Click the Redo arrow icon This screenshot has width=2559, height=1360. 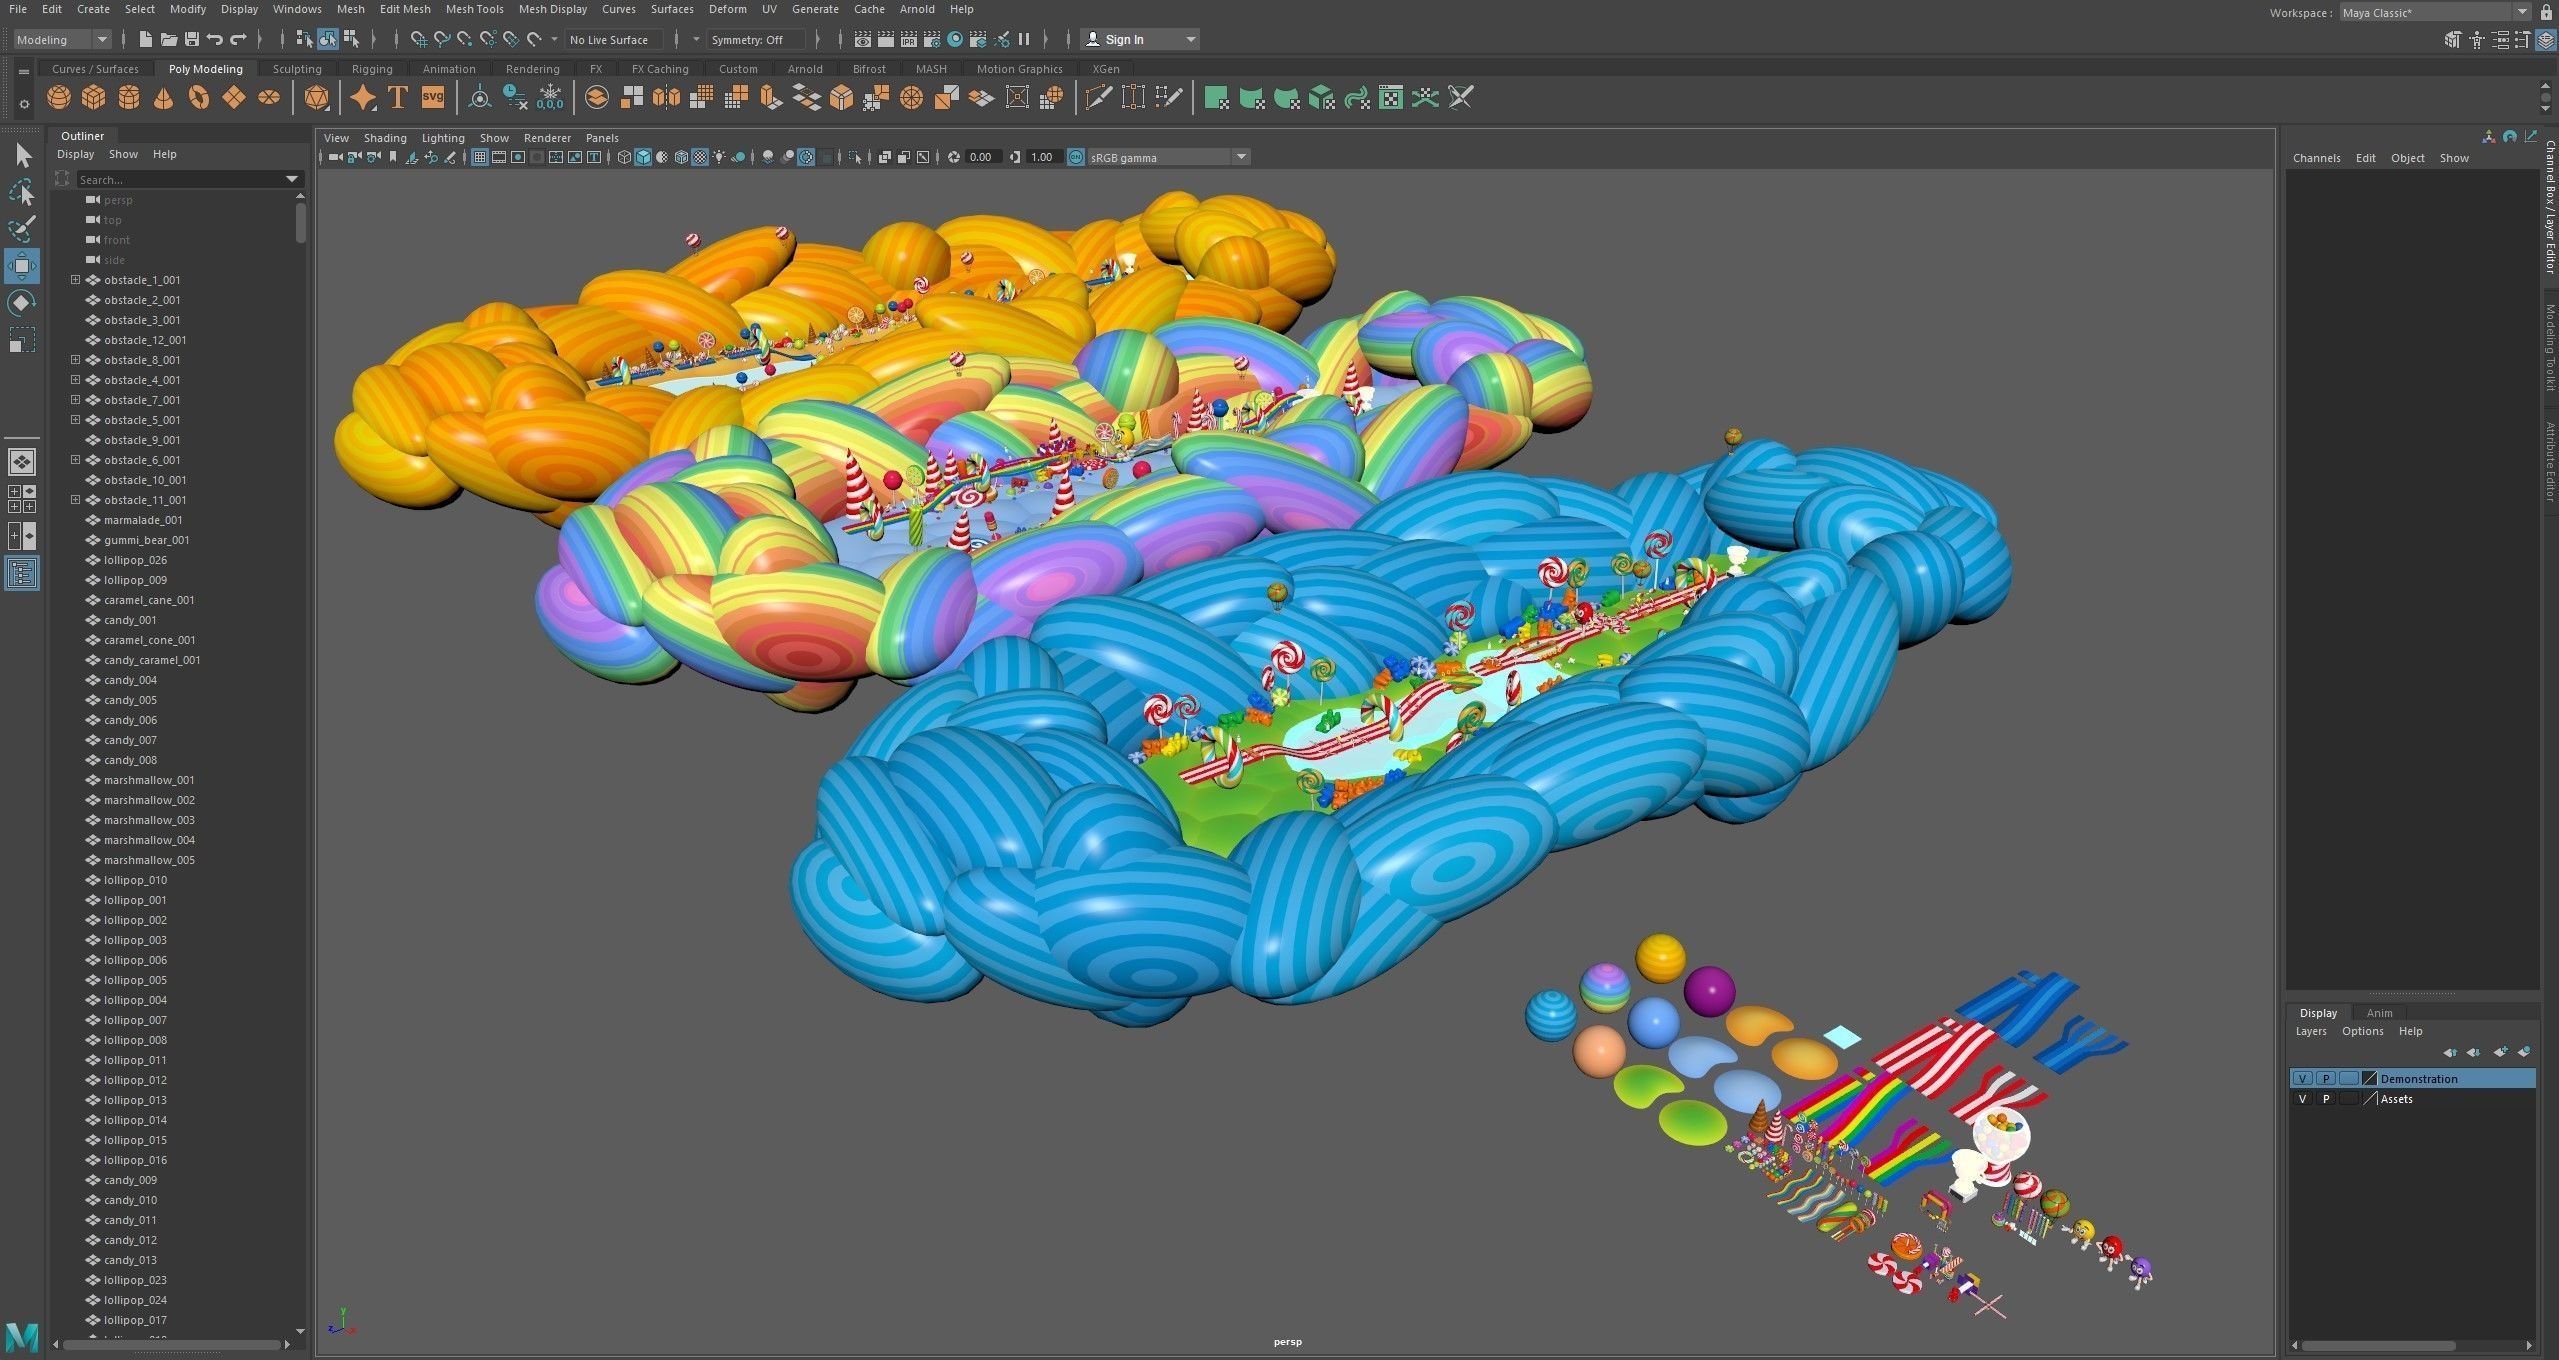click(238, 39)
